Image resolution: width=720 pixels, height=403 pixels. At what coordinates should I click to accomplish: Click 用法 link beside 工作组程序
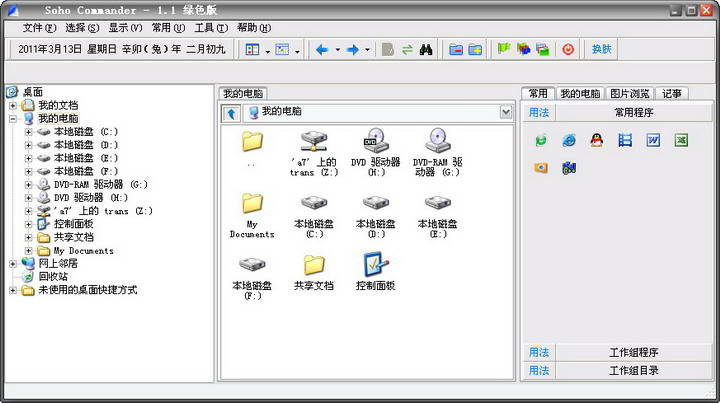[539, 353]
